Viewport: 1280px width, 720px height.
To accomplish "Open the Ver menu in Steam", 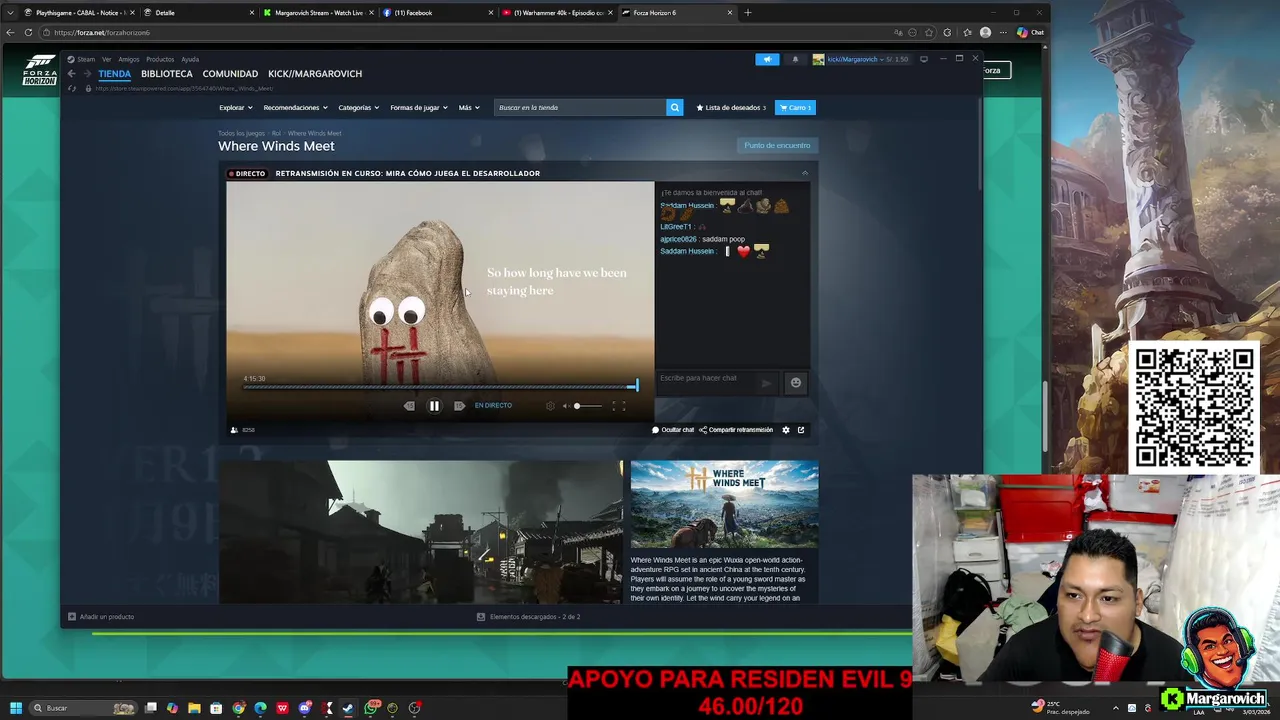I will click(x=107, y=59).
